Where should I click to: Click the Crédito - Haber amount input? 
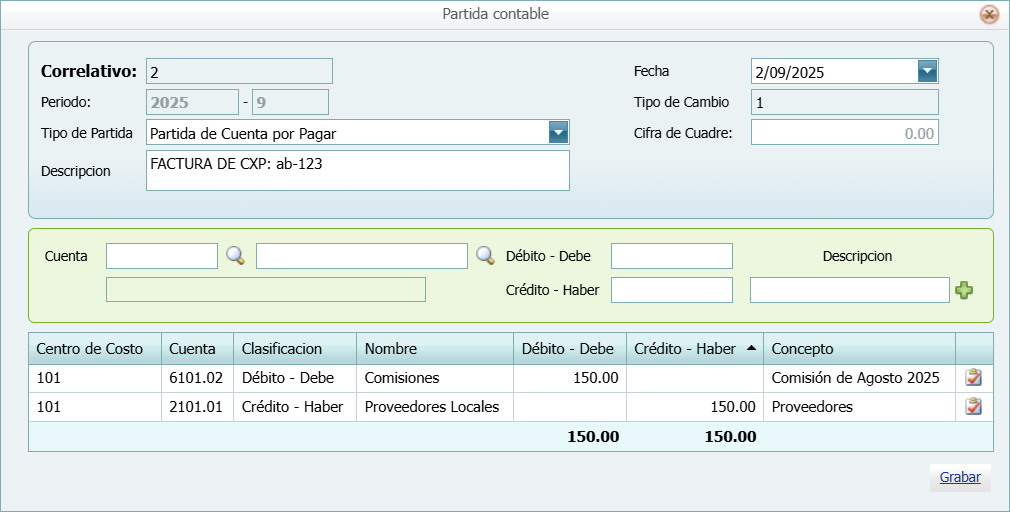click(x=672, y=290)
